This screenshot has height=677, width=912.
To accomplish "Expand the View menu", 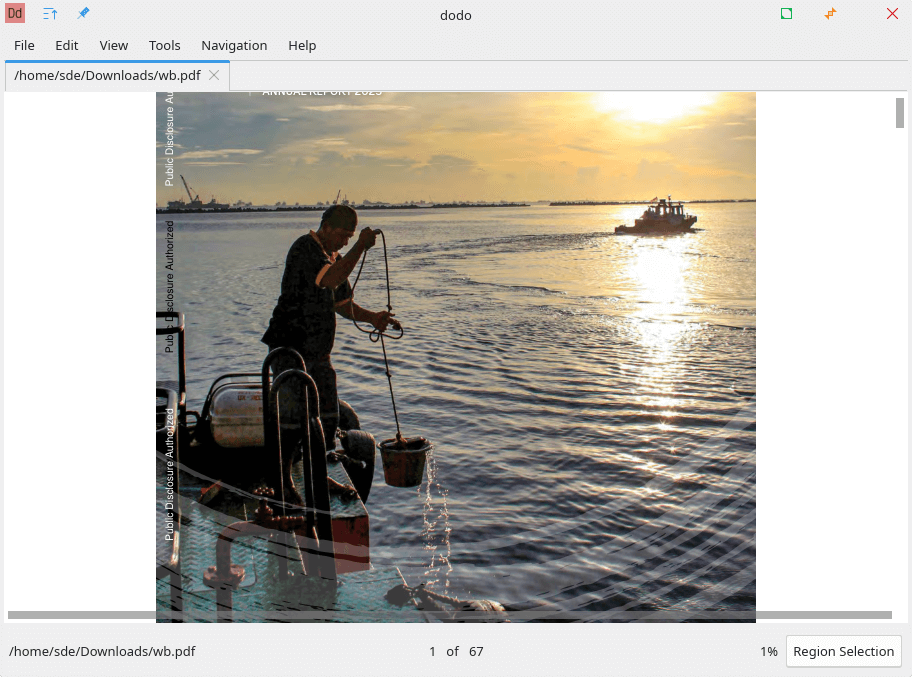I will click(x=114, y=45).
